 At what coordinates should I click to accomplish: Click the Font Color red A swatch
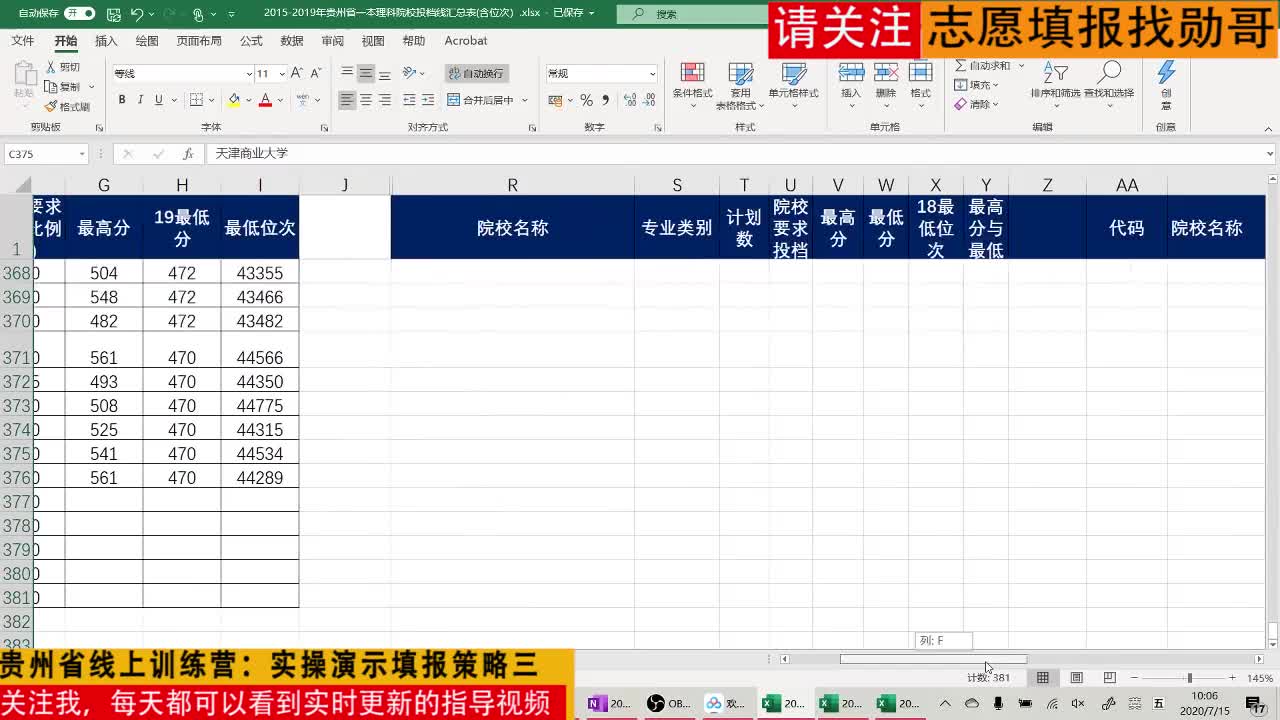click(265, 100)
